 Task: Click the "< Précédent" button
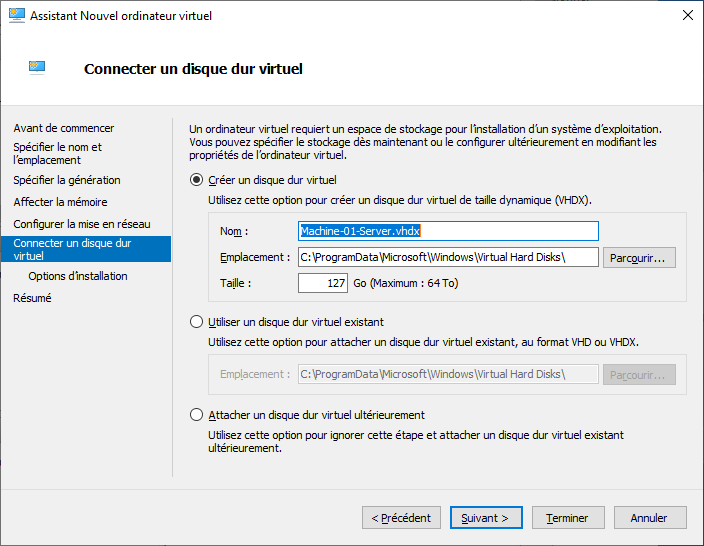(x=401, y=518)
